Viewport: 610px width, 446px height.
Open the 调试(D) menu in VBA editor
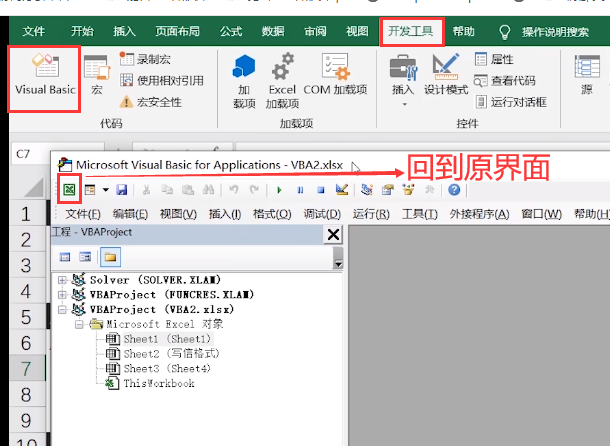click(322, 214)
